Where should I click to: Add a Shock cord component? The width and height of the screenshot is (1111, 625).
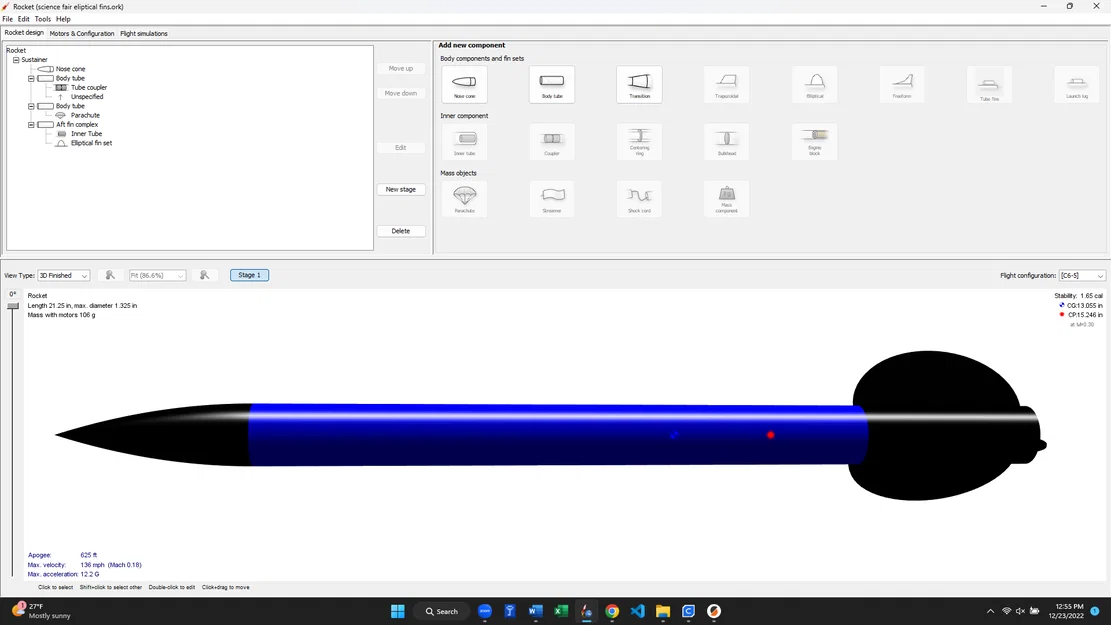pos(639,198)
